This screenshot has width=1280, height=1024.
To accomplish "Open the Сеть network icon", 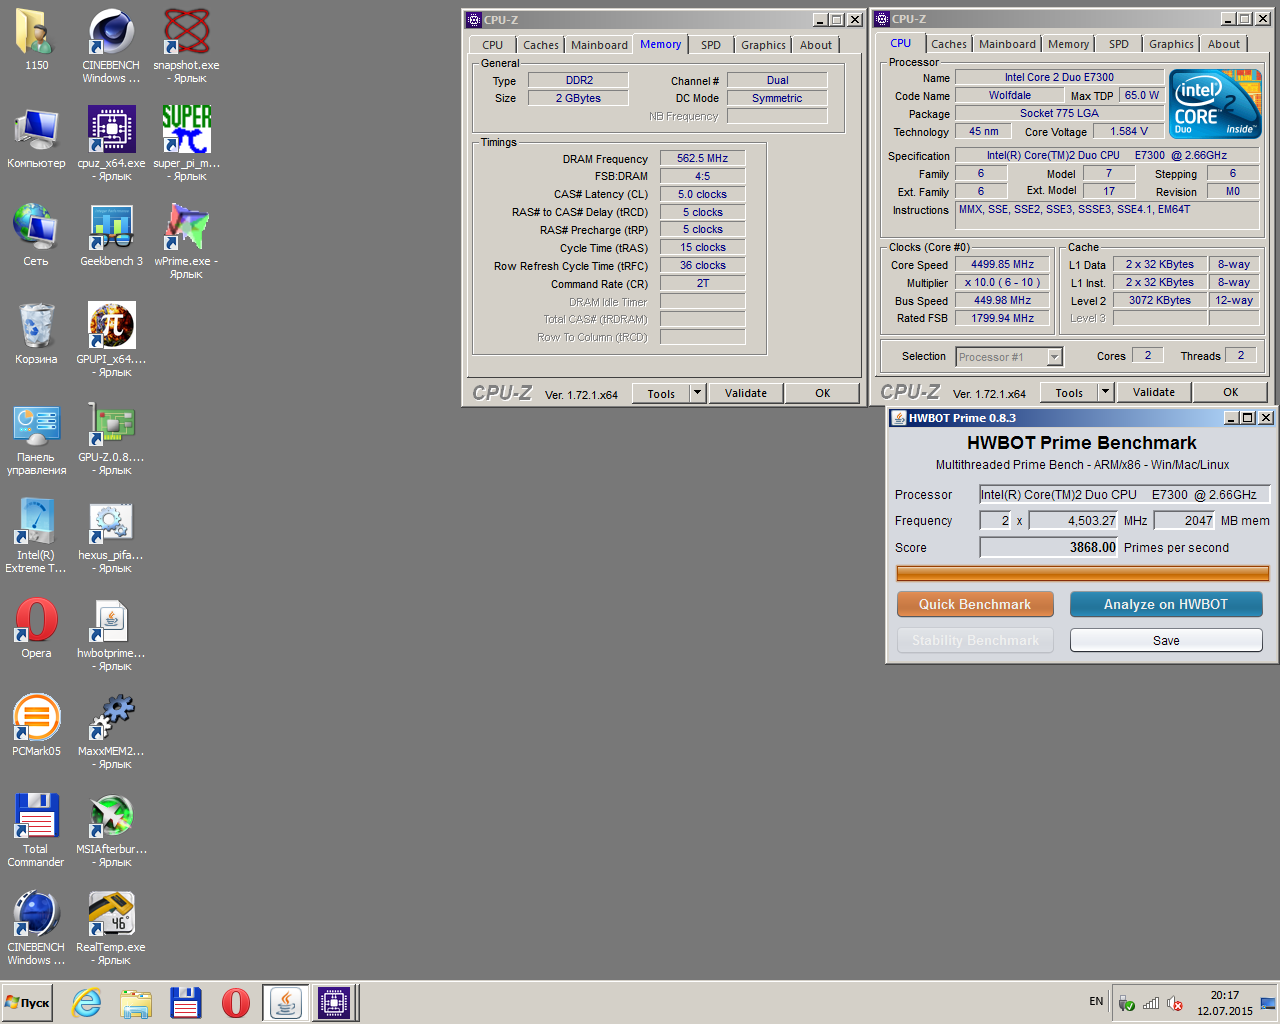I will click(x=36, y=236).
